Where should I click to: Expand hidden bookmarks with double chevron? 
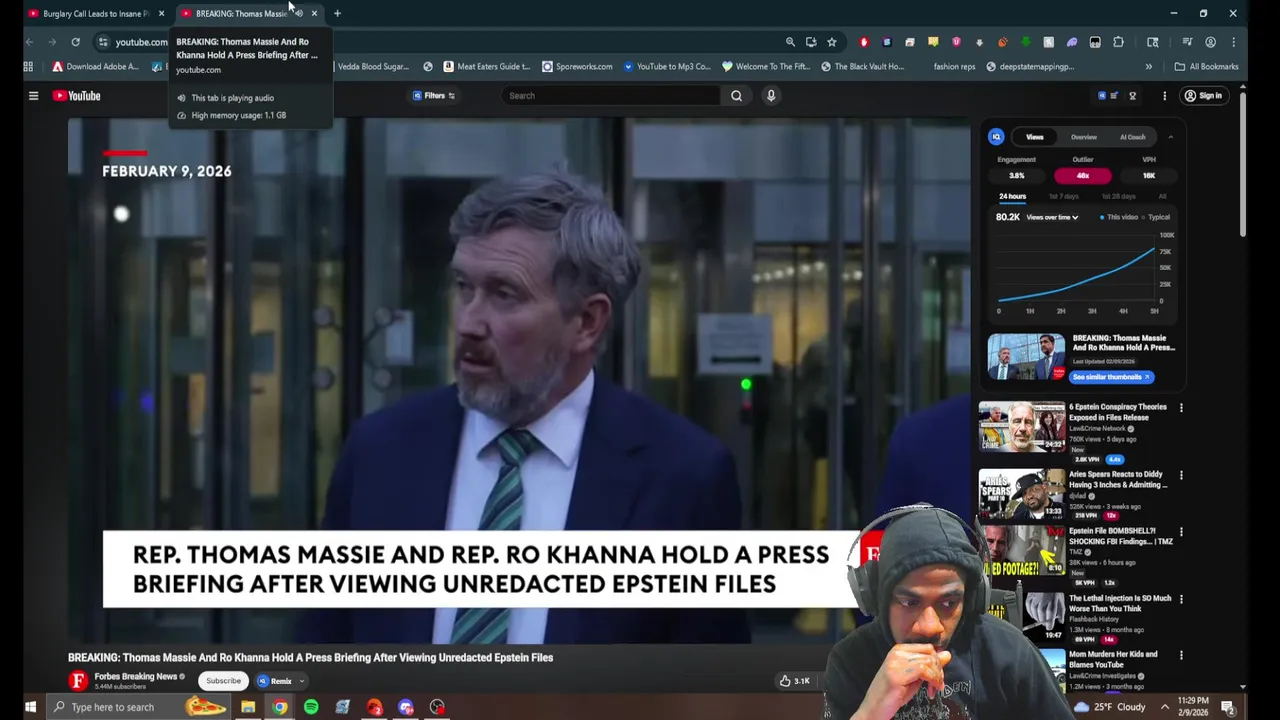click(x=1148, y=67)
